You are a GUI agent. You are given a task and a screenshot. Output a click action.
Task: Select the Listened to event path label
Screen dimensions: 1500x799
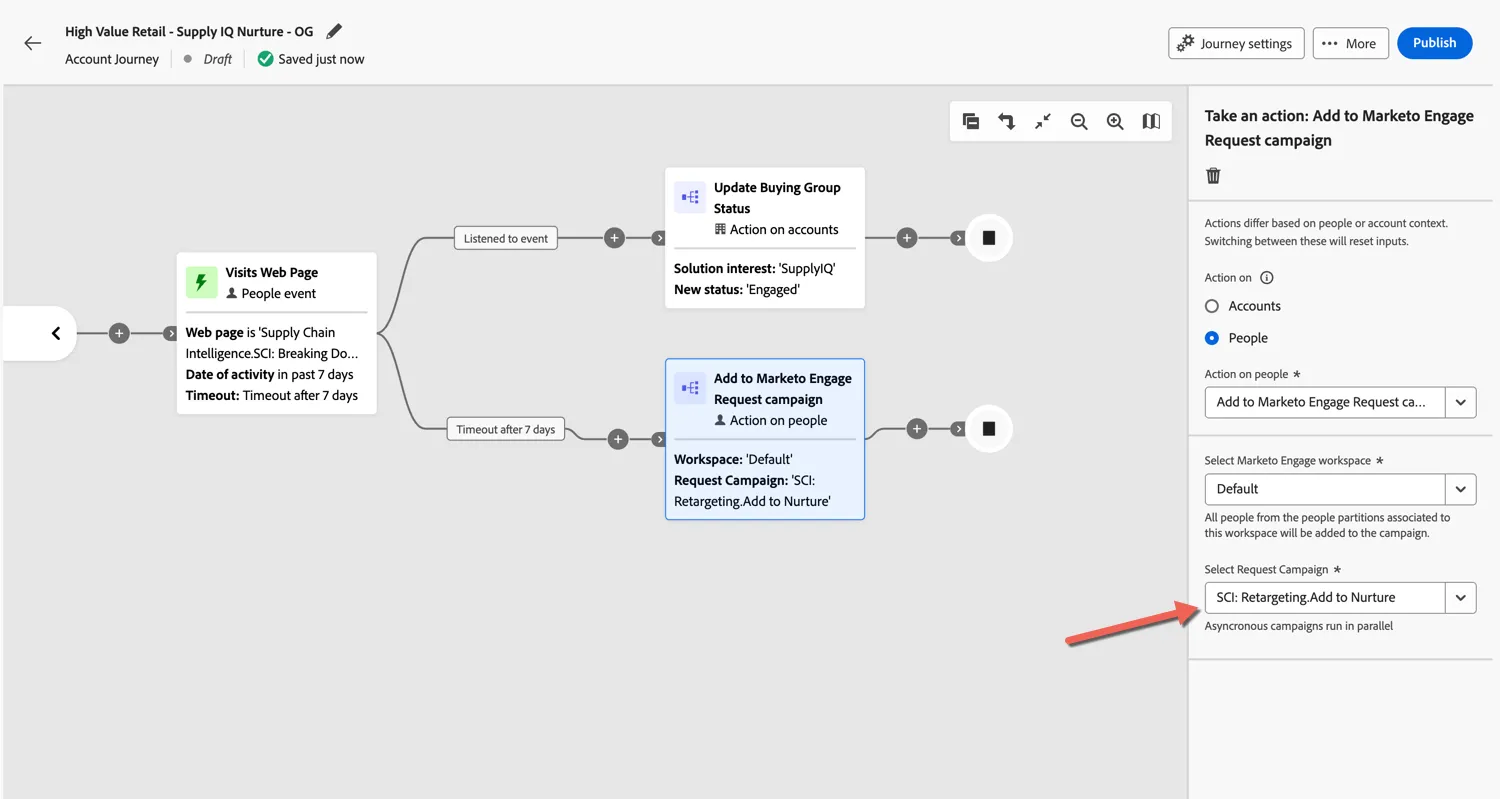coord(506,239)
